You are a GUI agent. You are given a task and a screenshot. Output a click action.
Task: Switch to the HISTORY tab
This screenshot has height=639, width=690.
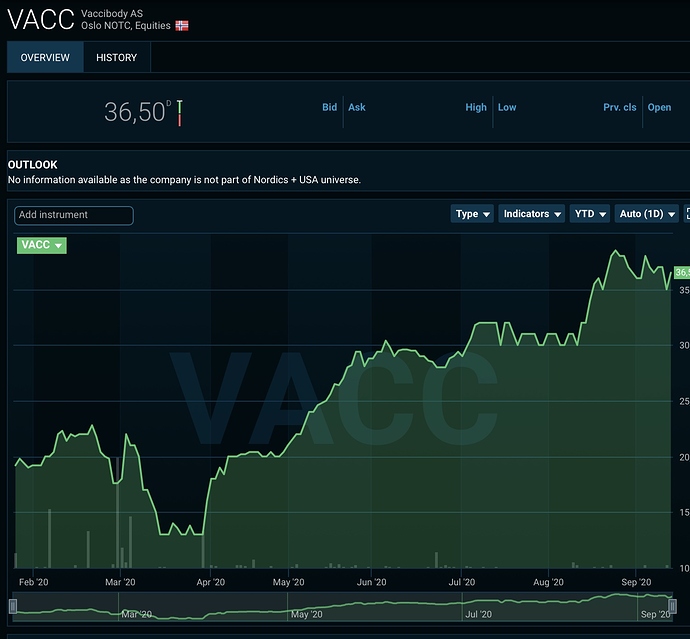click(117, 57)
